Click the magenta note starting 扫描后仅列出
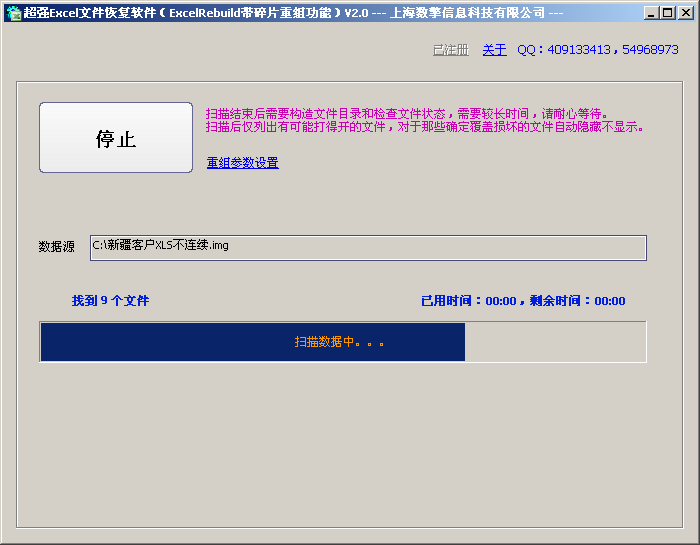This screenshot has width=700, height=545. (x=425, y=127)
